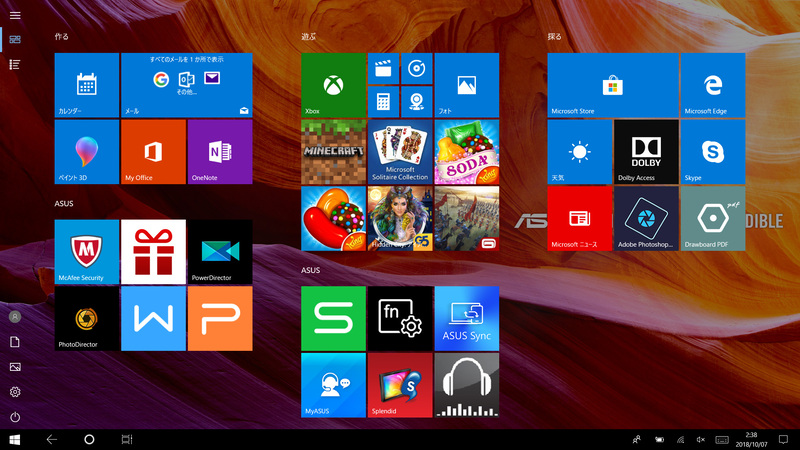Expand the hamburger menu

coord(15,15)
